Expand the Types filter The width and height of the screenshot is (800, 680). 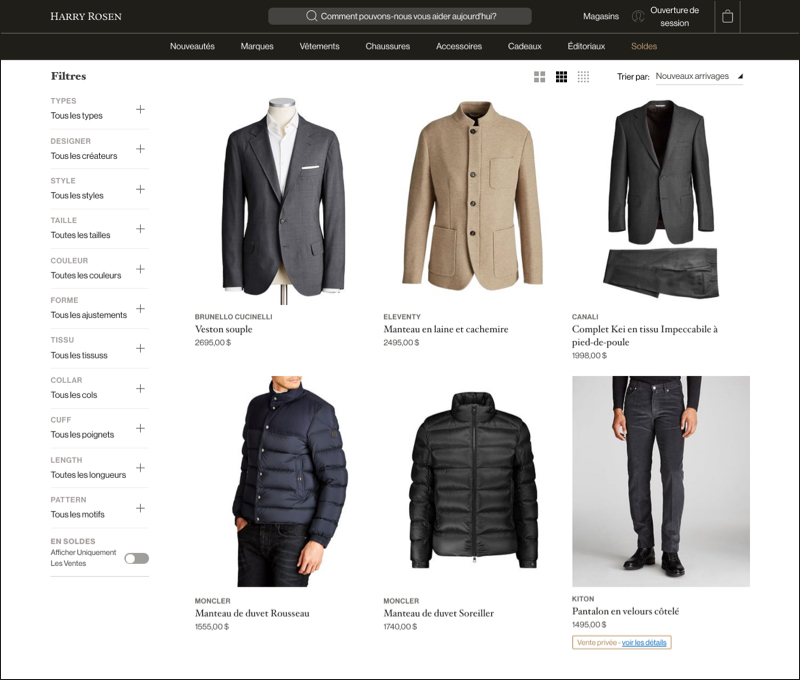[x=140, y=109]
